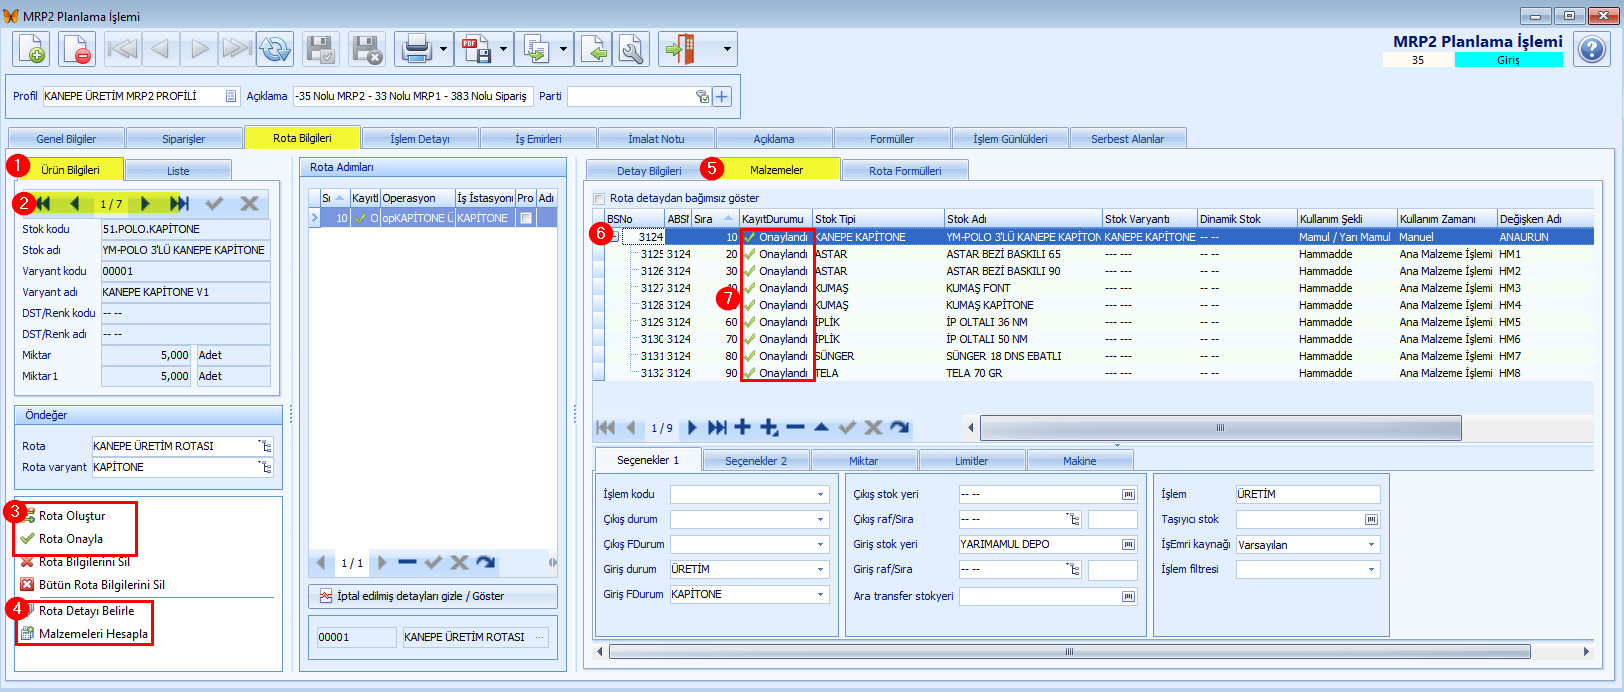Refresh data using the blue circular arrows icon
Image resolution: width=1624 pixels, height=692 pixels.
(x=275, y=49)
